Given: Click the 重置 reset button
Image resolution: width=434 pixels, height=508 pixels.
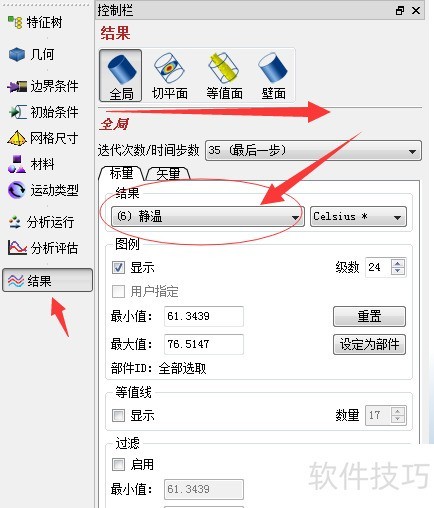Looking at the screenshot, I should tap(369, 316).
